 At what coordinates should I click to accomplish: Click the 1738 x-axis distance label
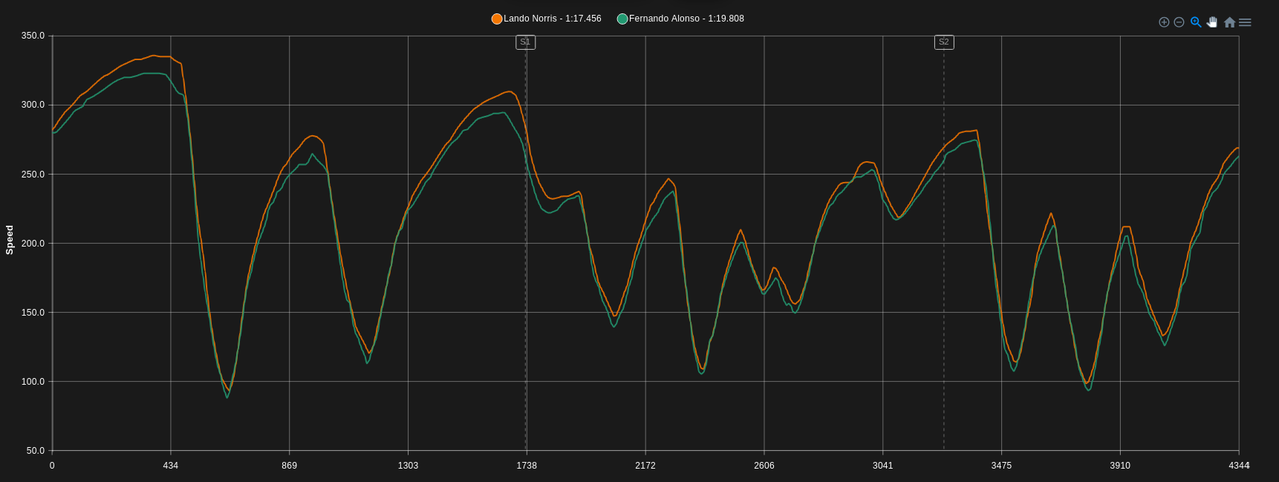point(526,466)
